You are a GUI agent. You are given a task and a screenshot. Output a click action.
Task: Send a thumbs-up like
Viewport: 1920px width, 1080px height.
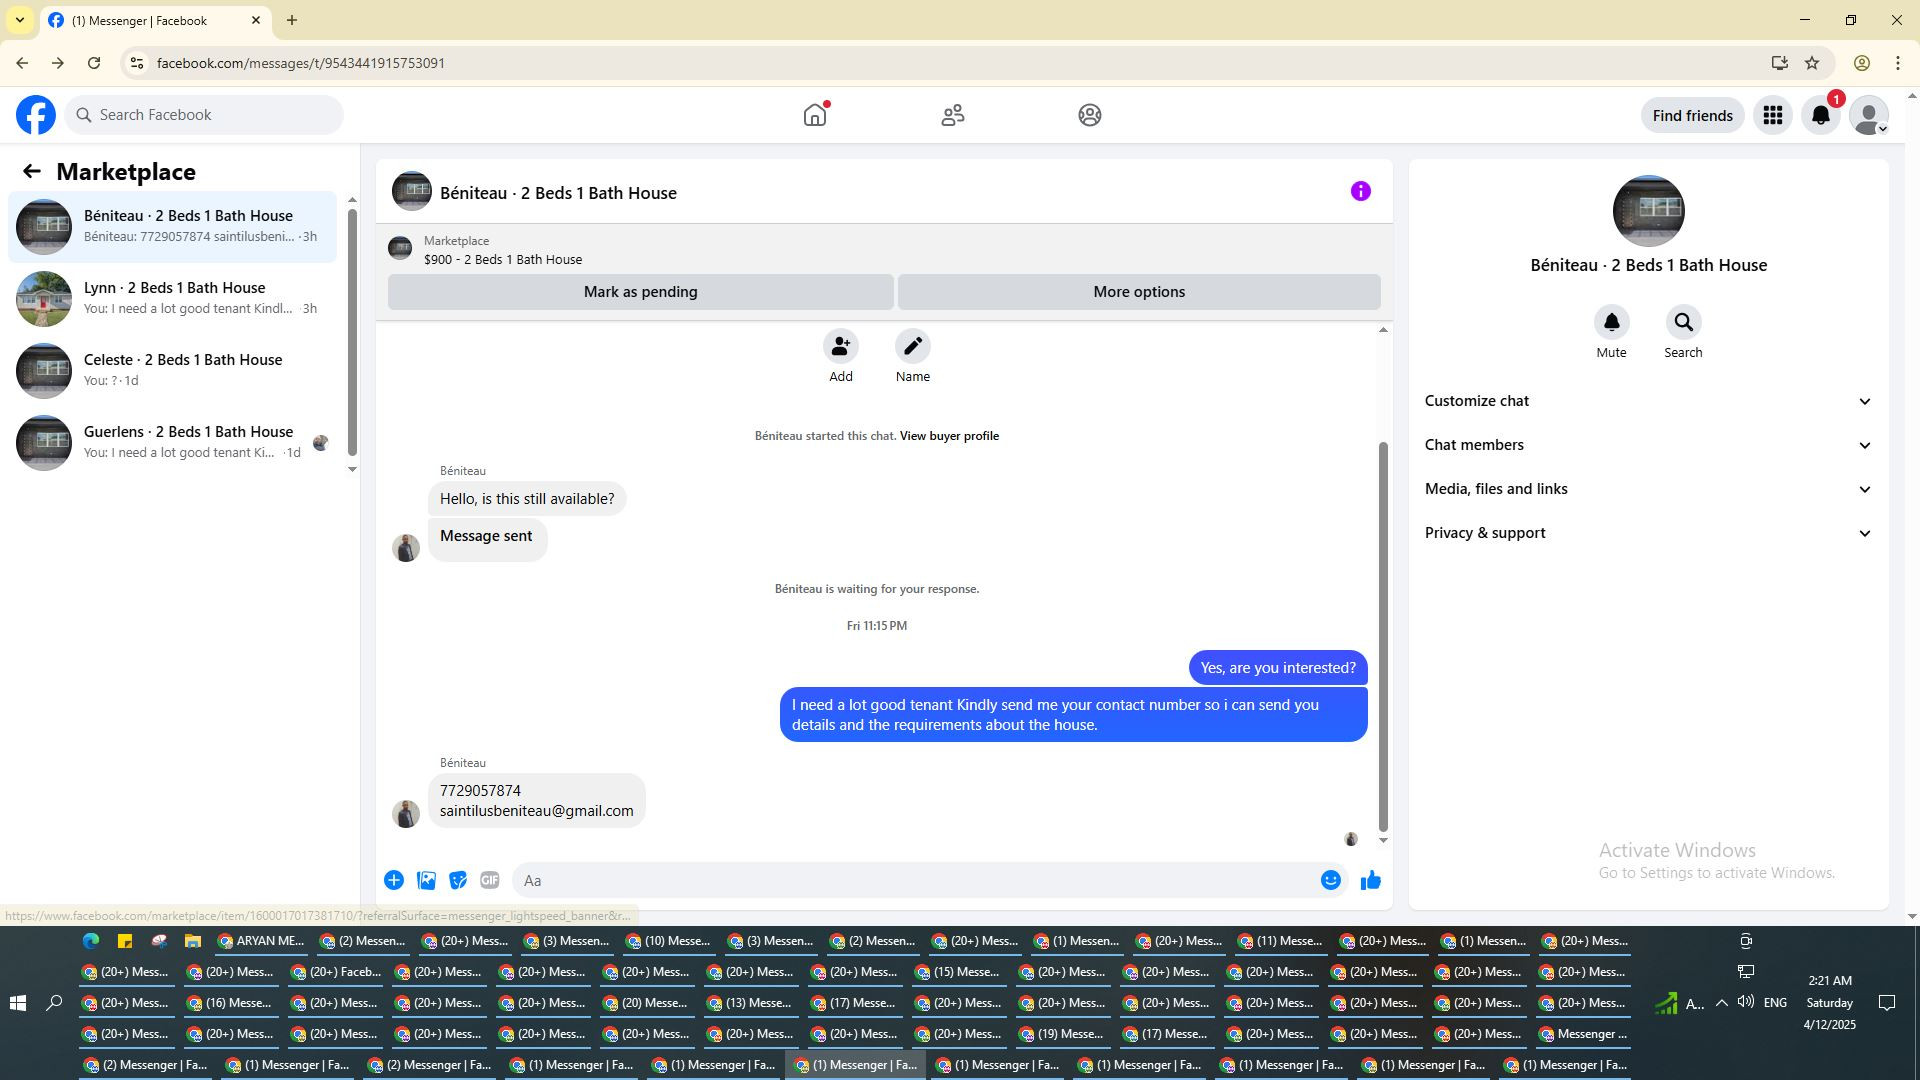click(1371, 880)
